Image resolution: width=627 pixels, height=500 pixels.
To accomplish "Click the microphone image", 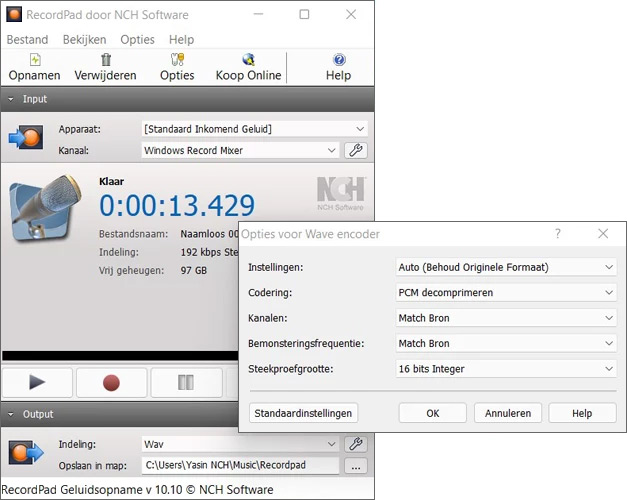I will point(45,208).
